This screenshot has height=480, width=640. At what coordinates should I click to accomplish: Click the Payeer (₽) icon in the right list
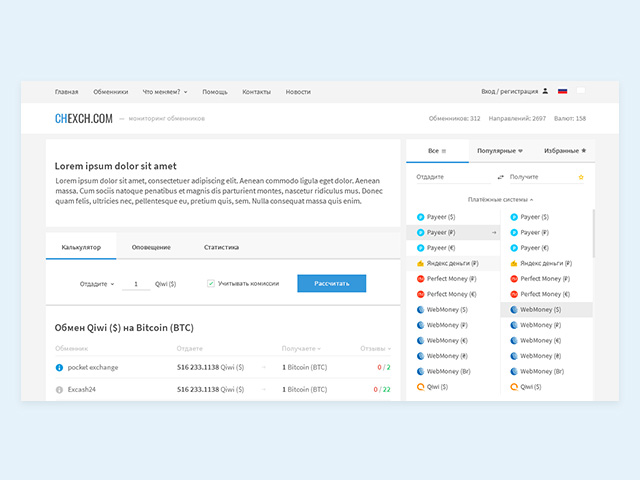pos(514,233)
